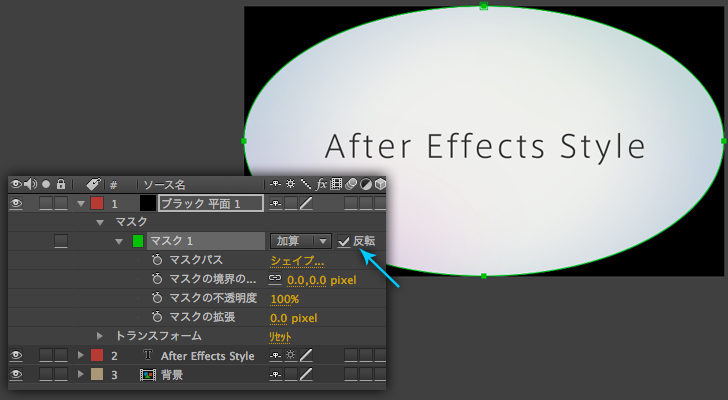
Task: Click the adjustment layer half-circle icon in header
Action: [366, 184]
